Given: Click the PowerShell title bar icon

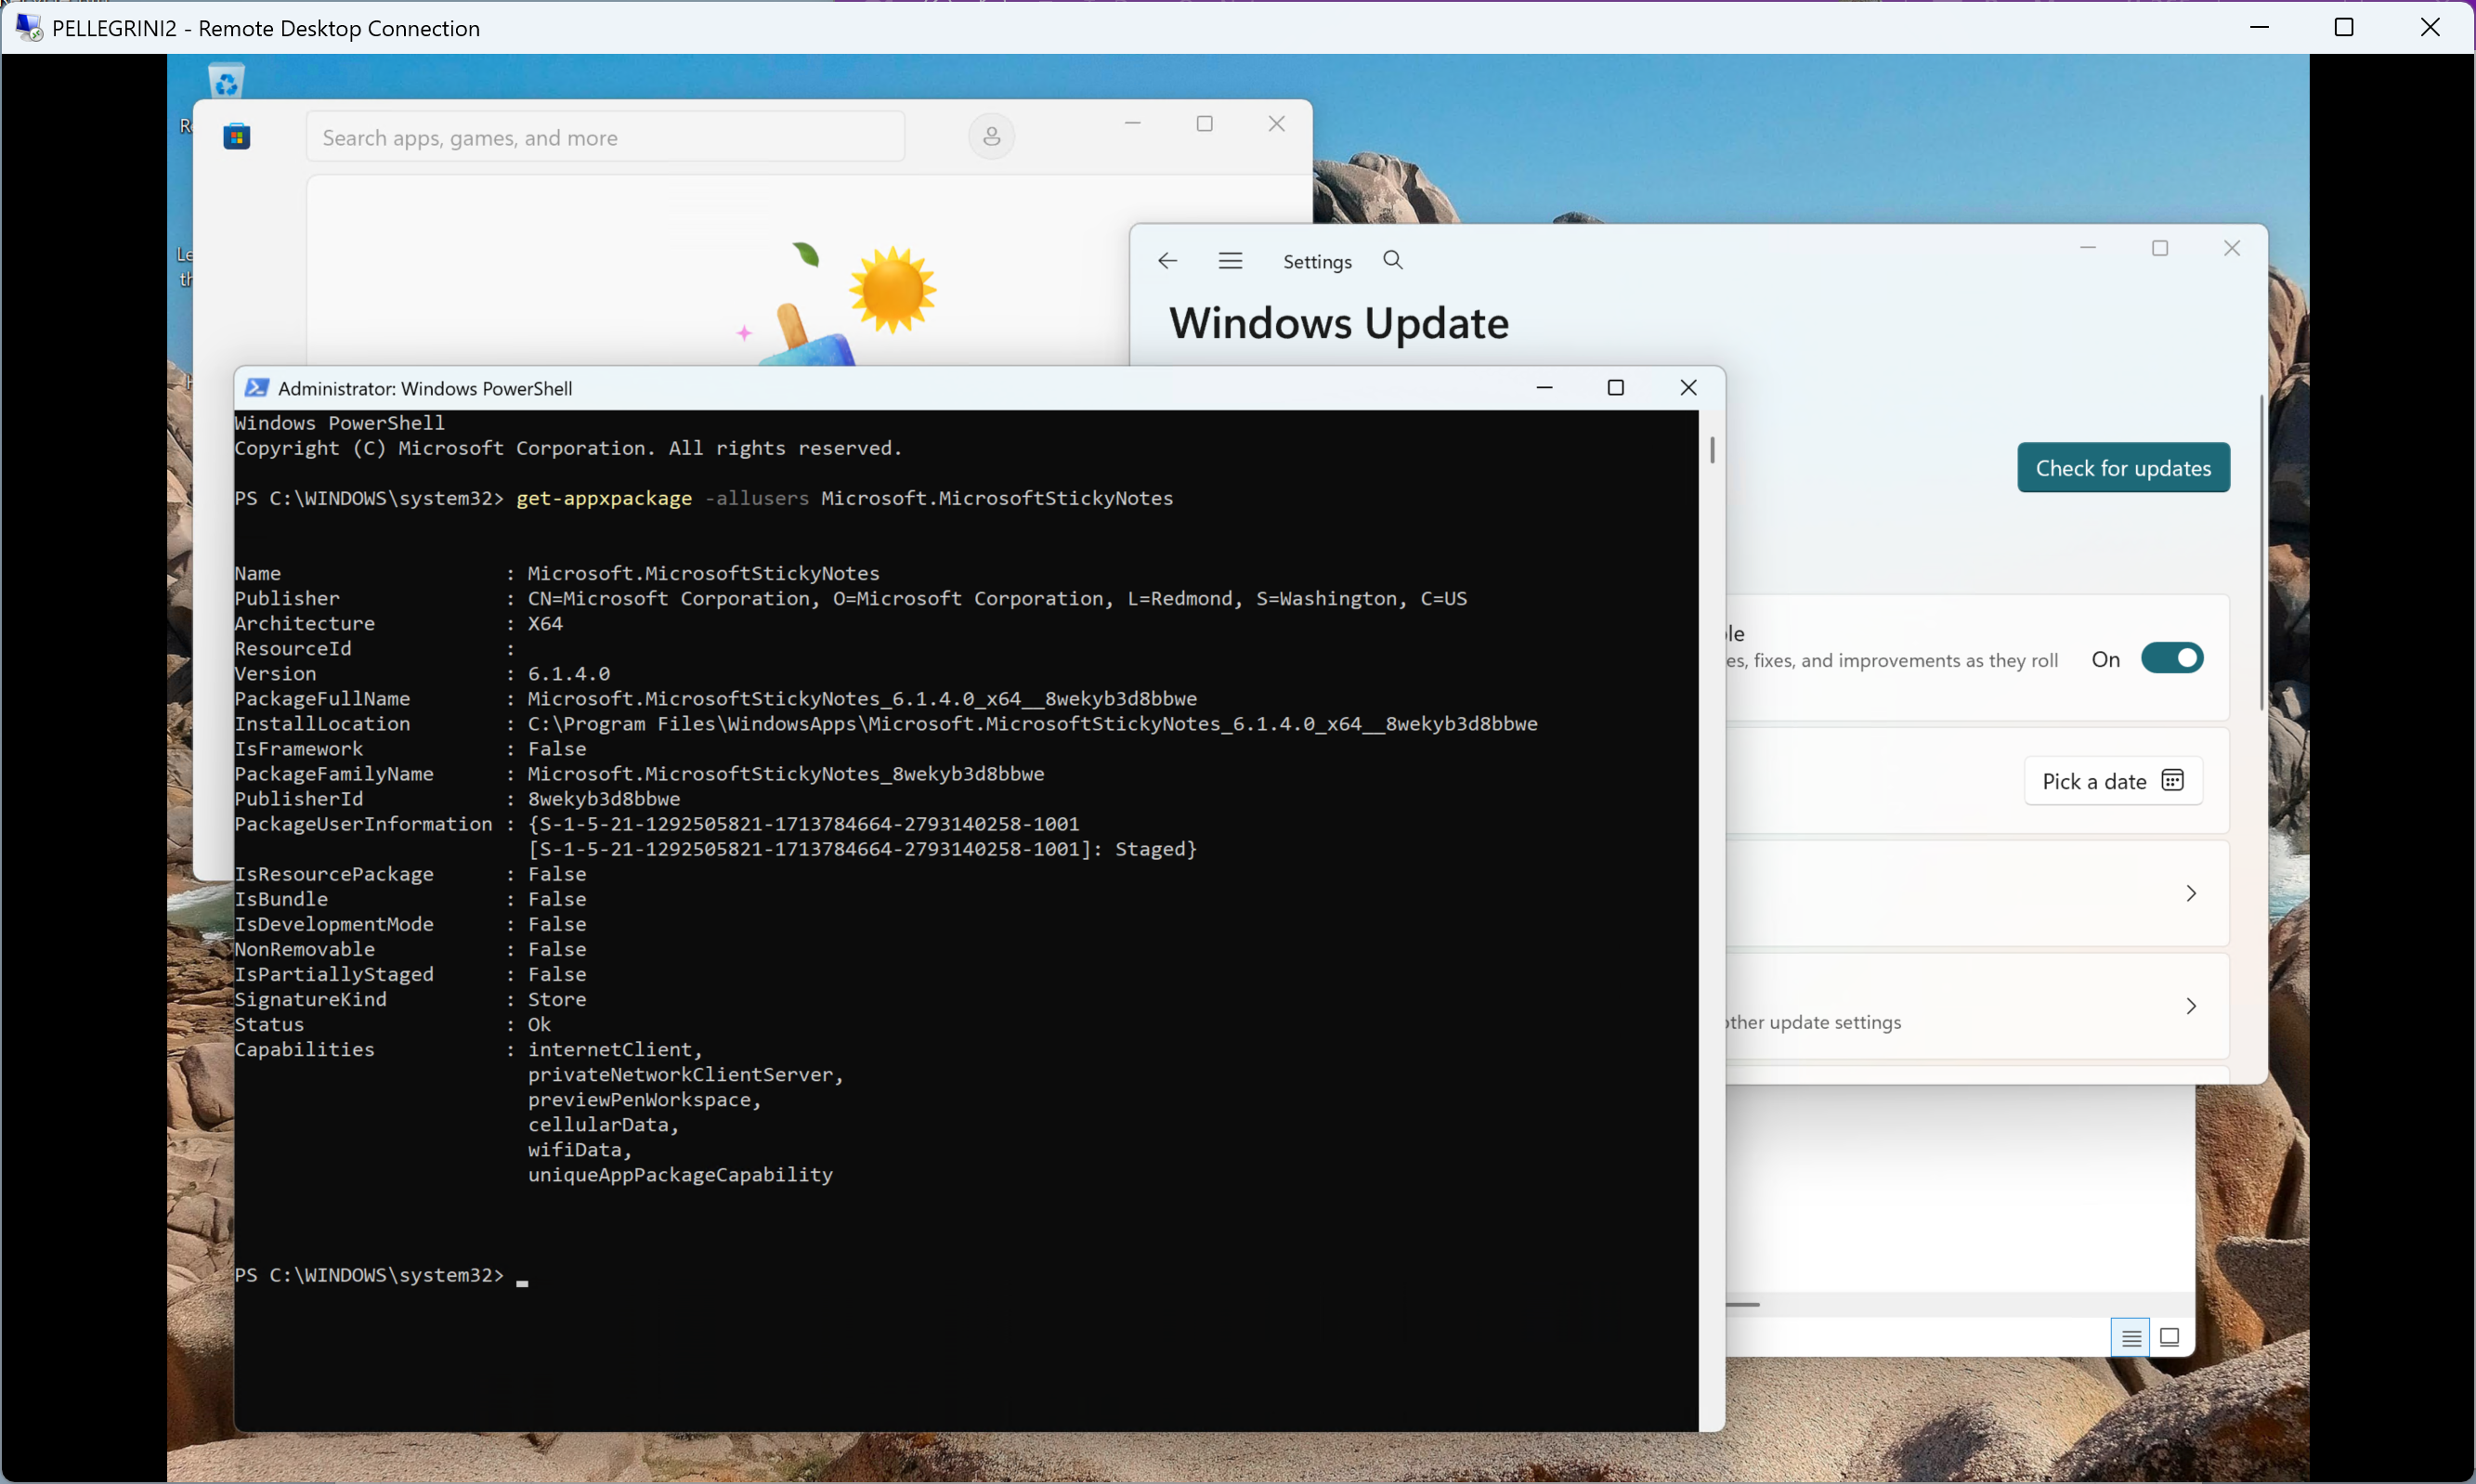Looking at the screenshot, I should [x=256, y=388].
